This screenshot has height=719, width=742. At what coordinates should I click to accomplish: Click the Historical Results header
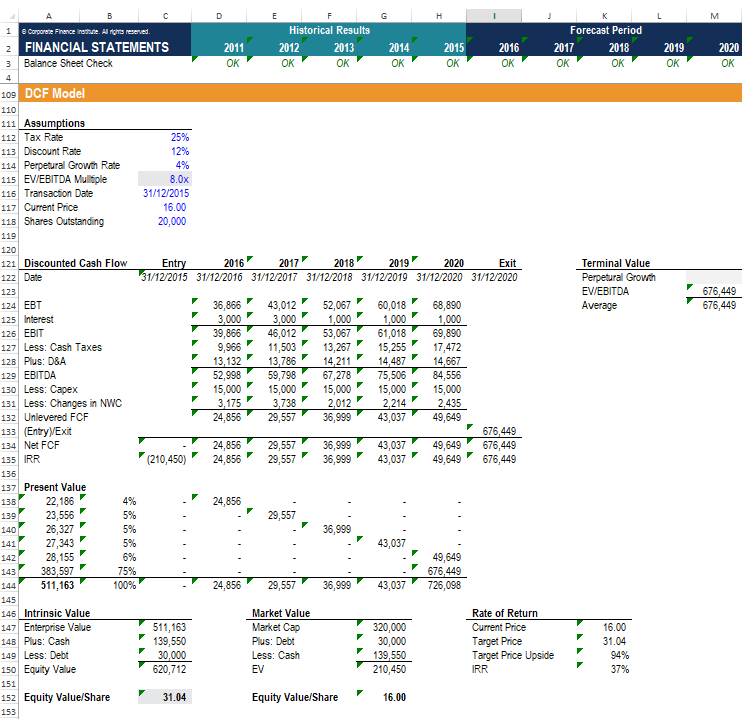(x=329, y=30)
